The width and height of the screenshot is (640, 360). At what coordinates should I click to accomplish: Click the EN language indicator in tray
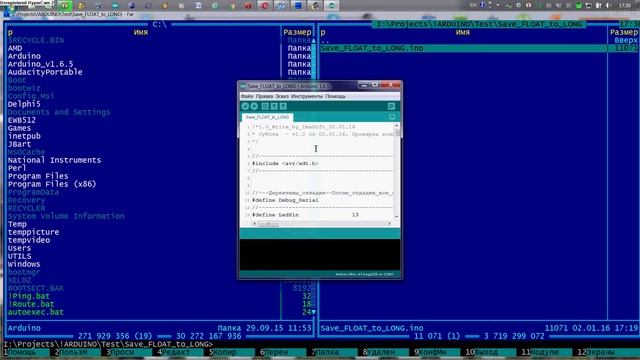tap(473, 5)
